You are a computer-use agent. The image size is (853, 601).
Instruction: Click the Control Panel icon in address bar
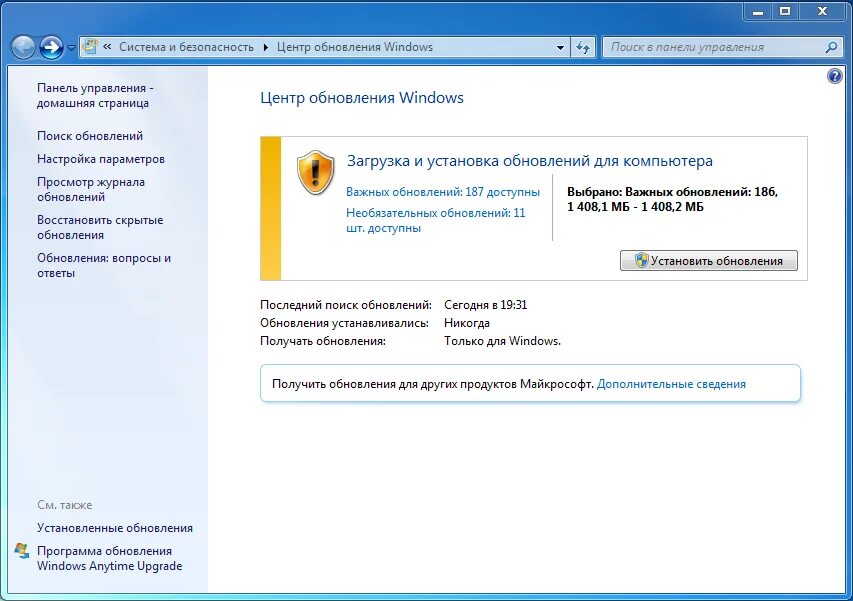point(90,47)
